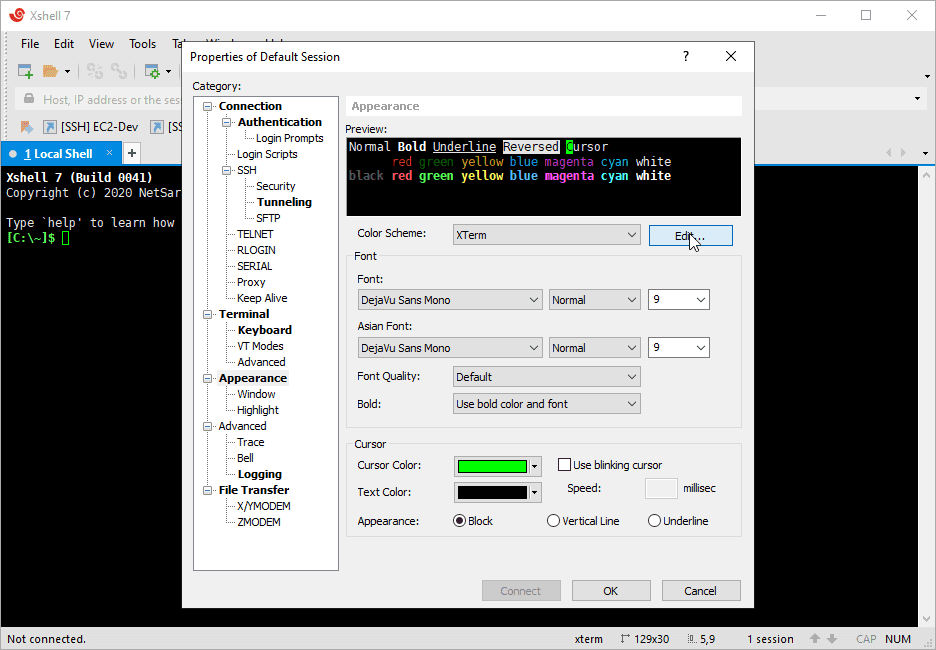The width and height of the screenshot is (936, 650).
Task: Switch to the 1 Local Shell tab
Action: click(61, 153)
